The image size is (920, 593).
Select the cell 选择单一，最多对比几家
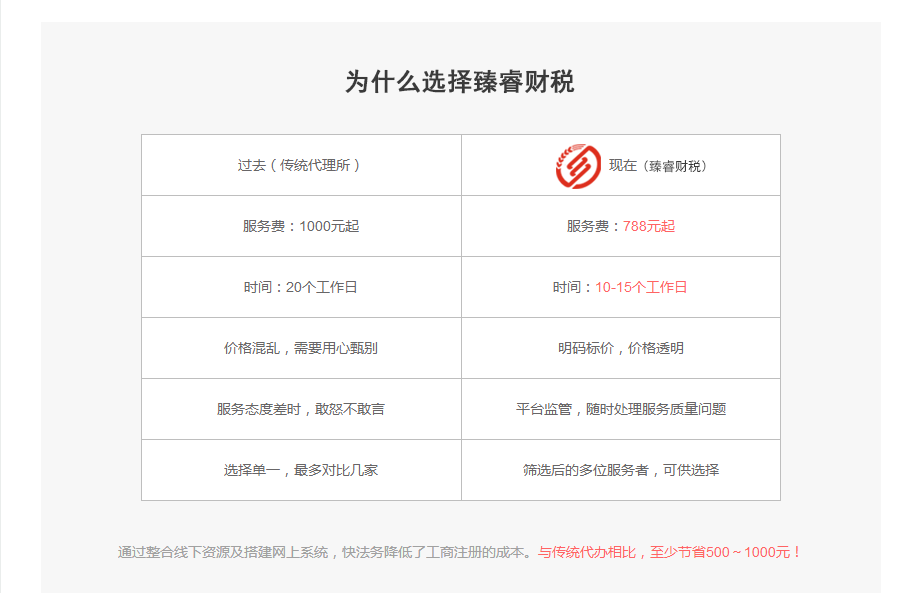pos(301,470)
